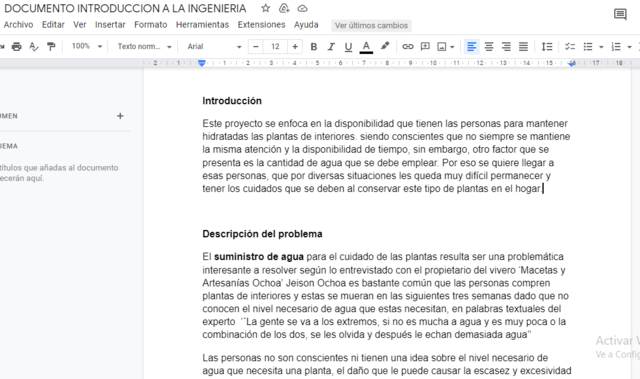Toggle italic formatting

tap(331, 47)
